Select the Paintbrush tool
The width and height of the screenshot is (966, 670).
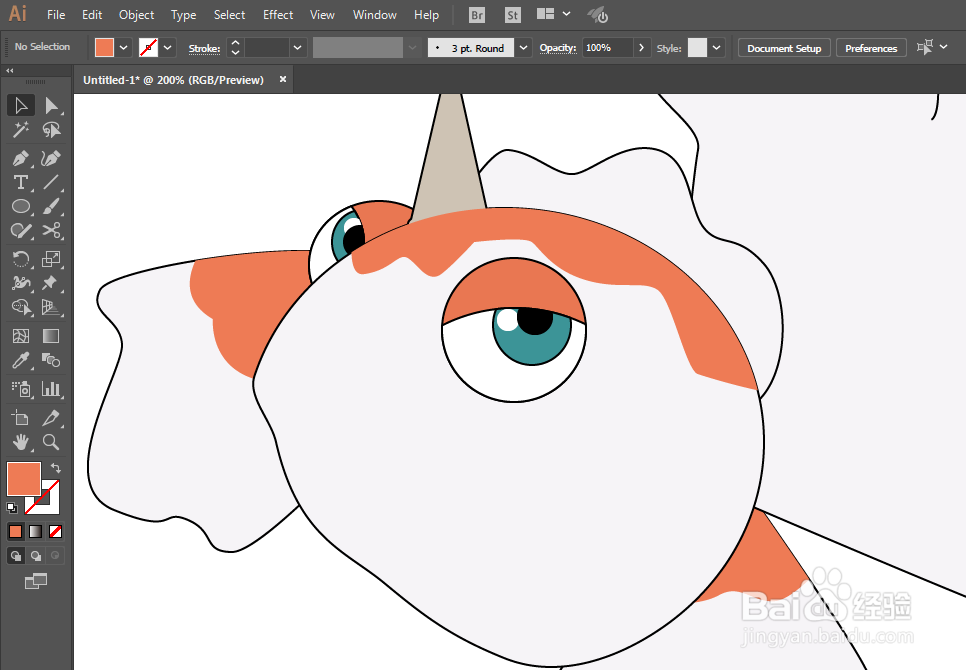51,206
